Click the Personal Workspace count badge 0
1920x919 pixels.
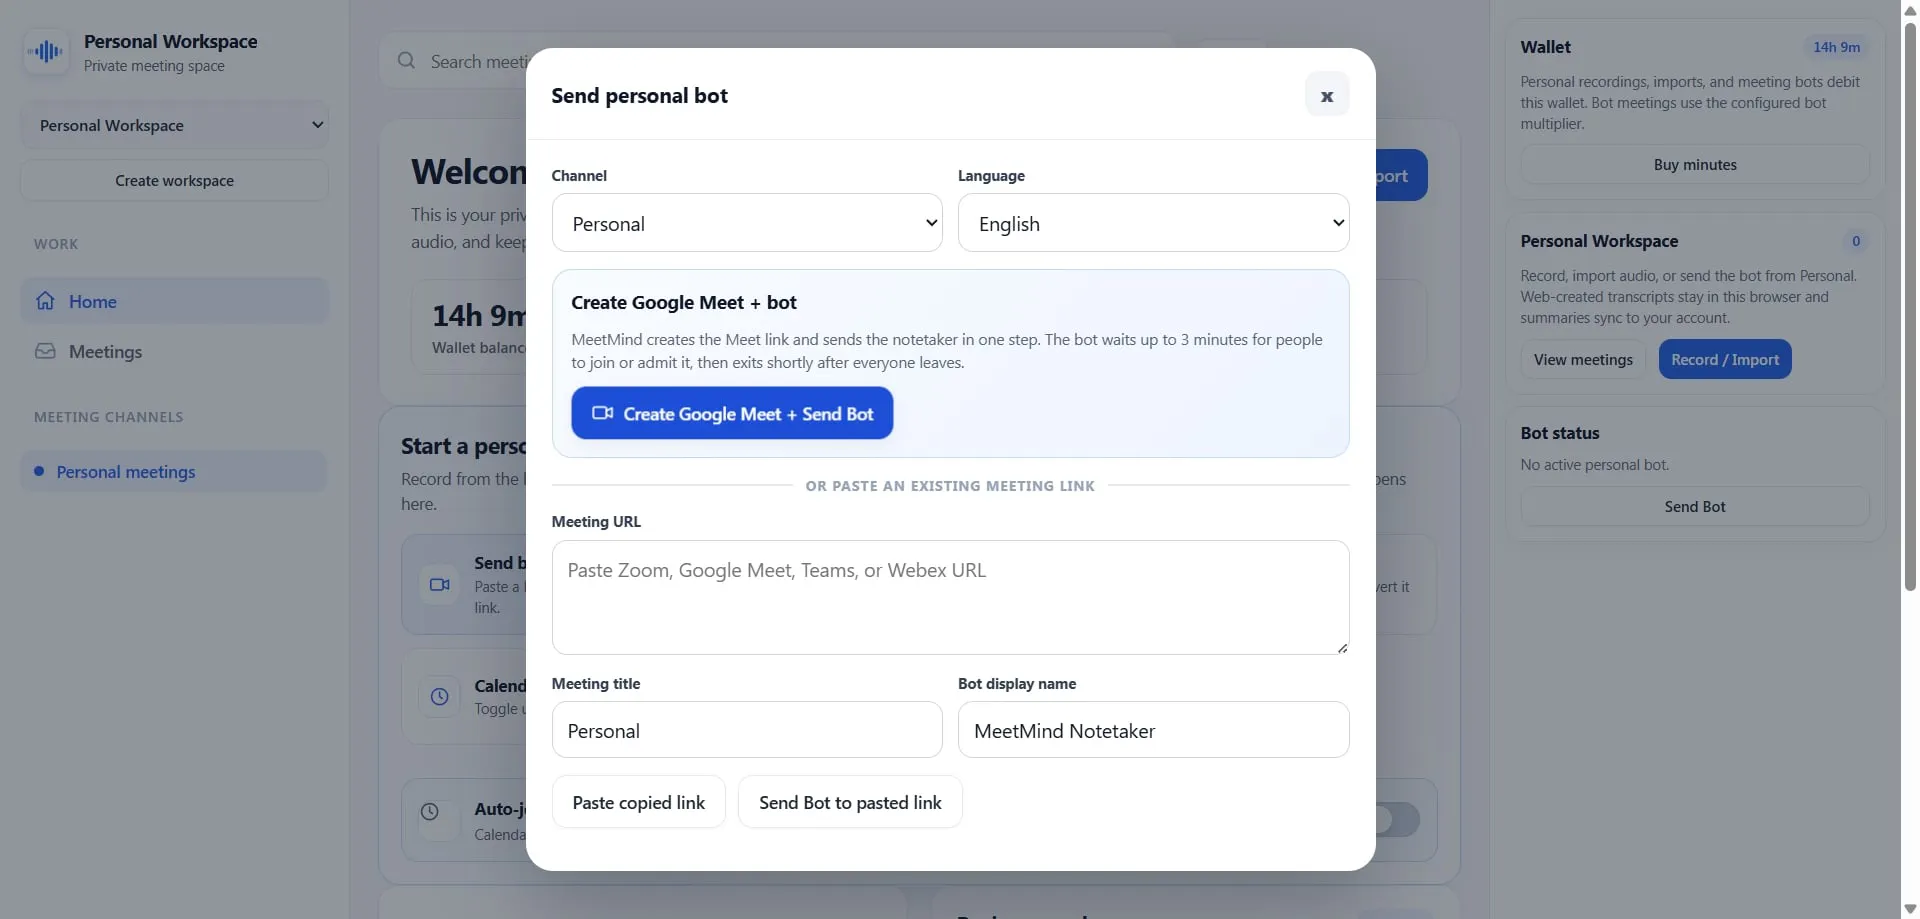[x=1856, y=241]
